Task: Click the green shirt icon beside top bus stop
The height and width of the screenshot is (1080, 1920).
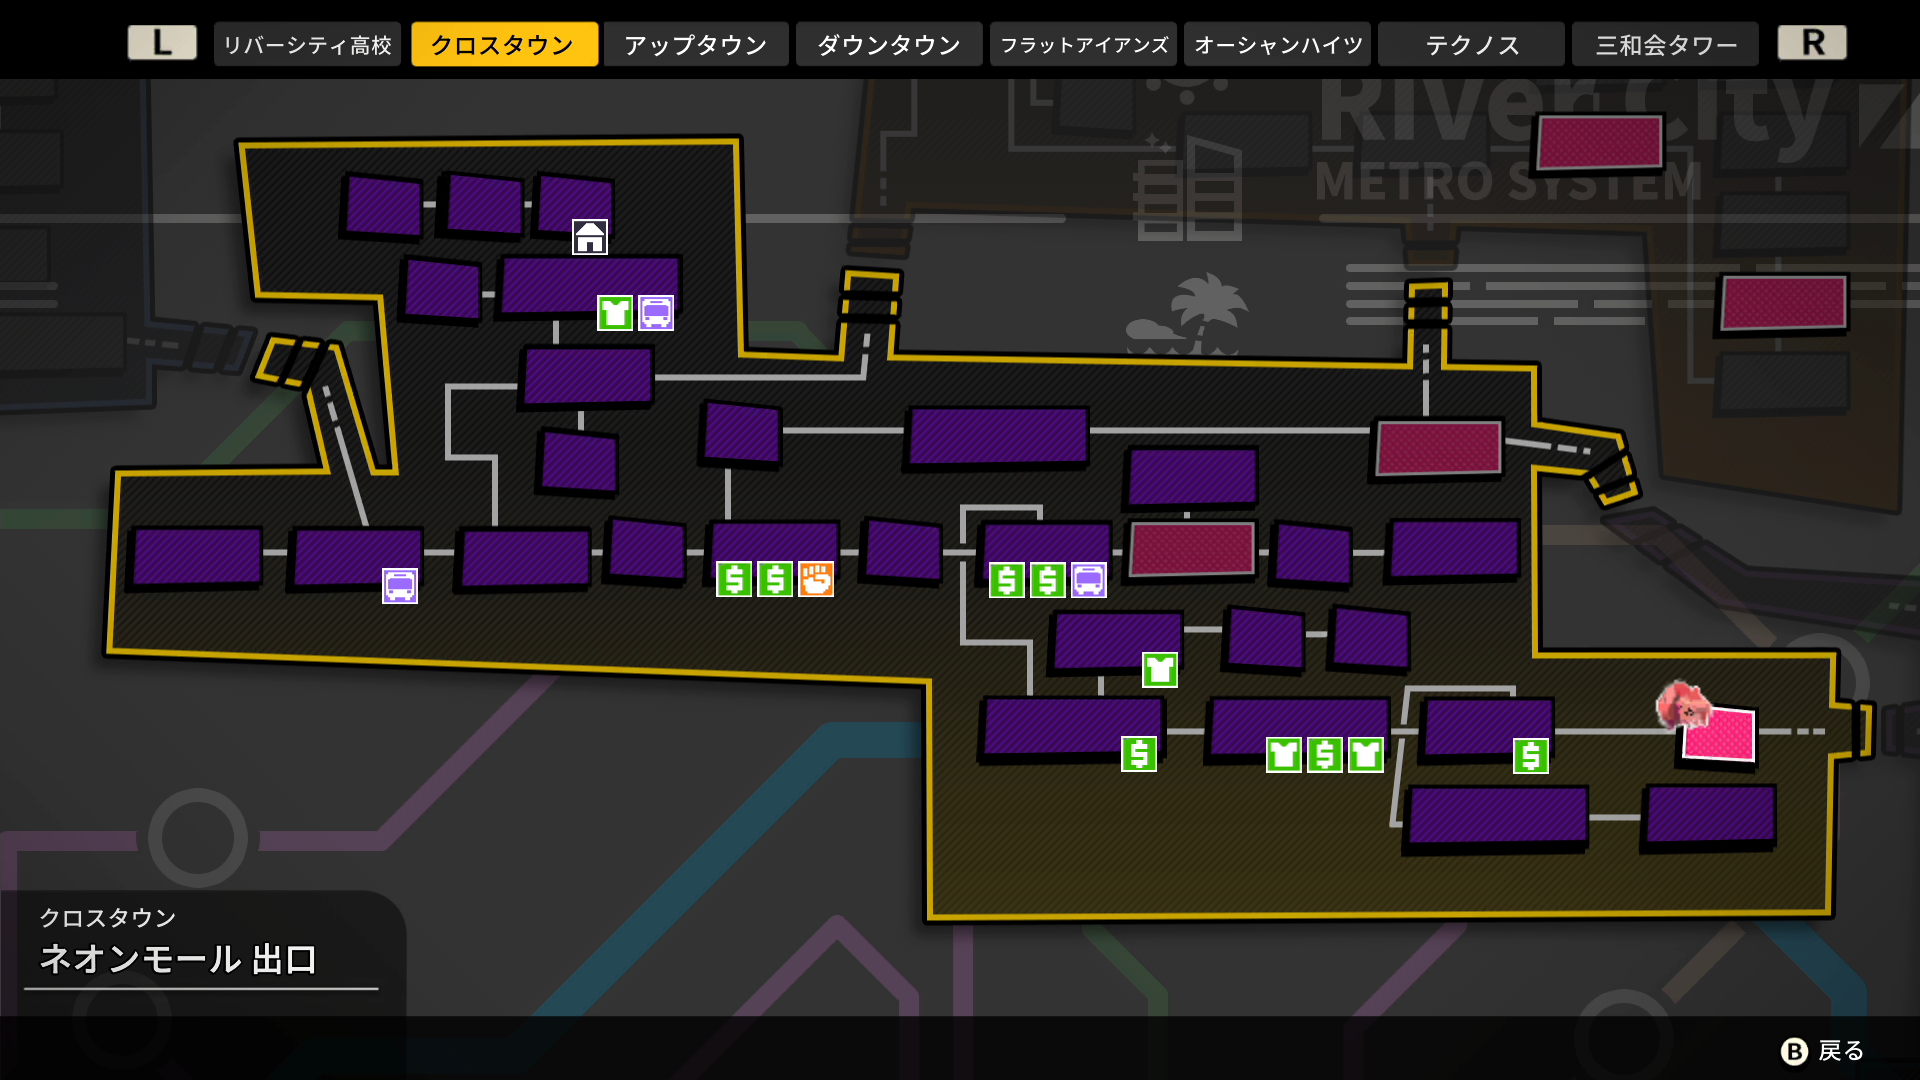Action: coord(615,313)
